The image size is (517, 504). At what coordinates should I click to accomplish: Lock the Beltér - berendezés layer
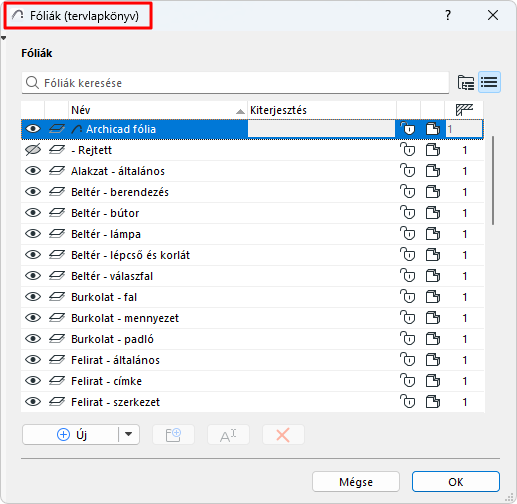click(408, 192)
